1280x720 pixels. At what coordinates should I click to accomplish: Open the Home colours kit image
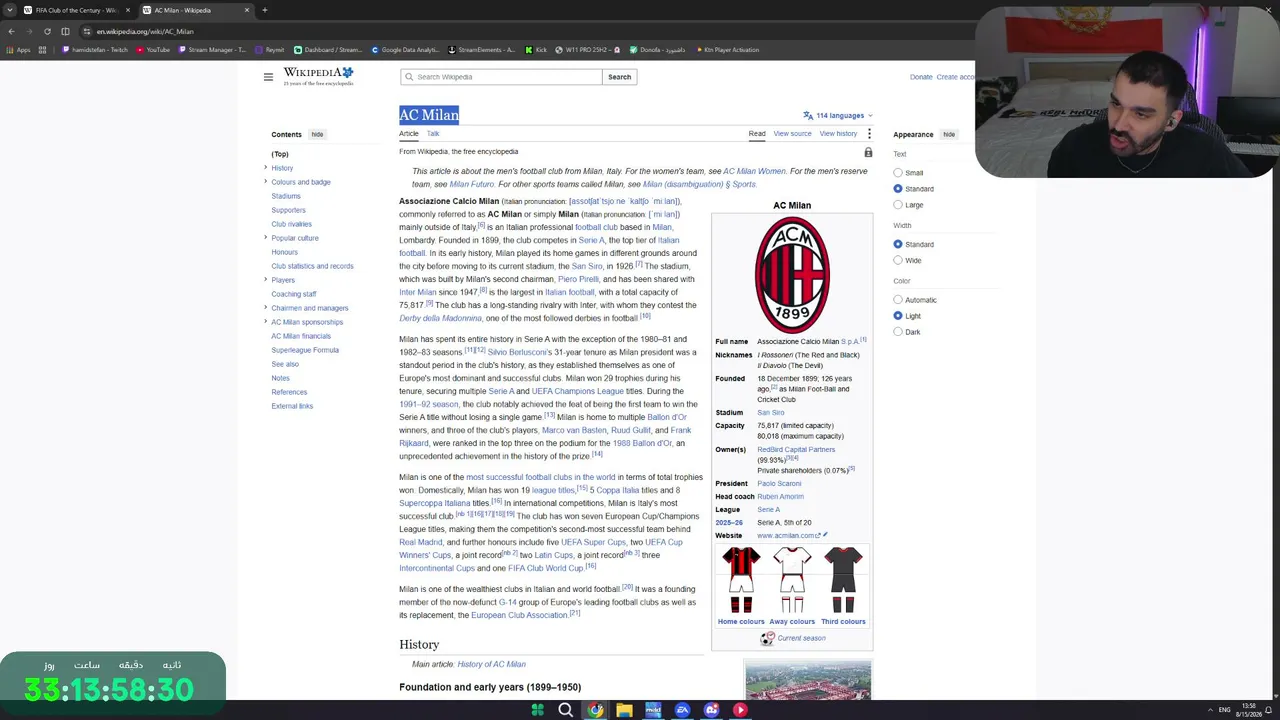tap(741, 580)
